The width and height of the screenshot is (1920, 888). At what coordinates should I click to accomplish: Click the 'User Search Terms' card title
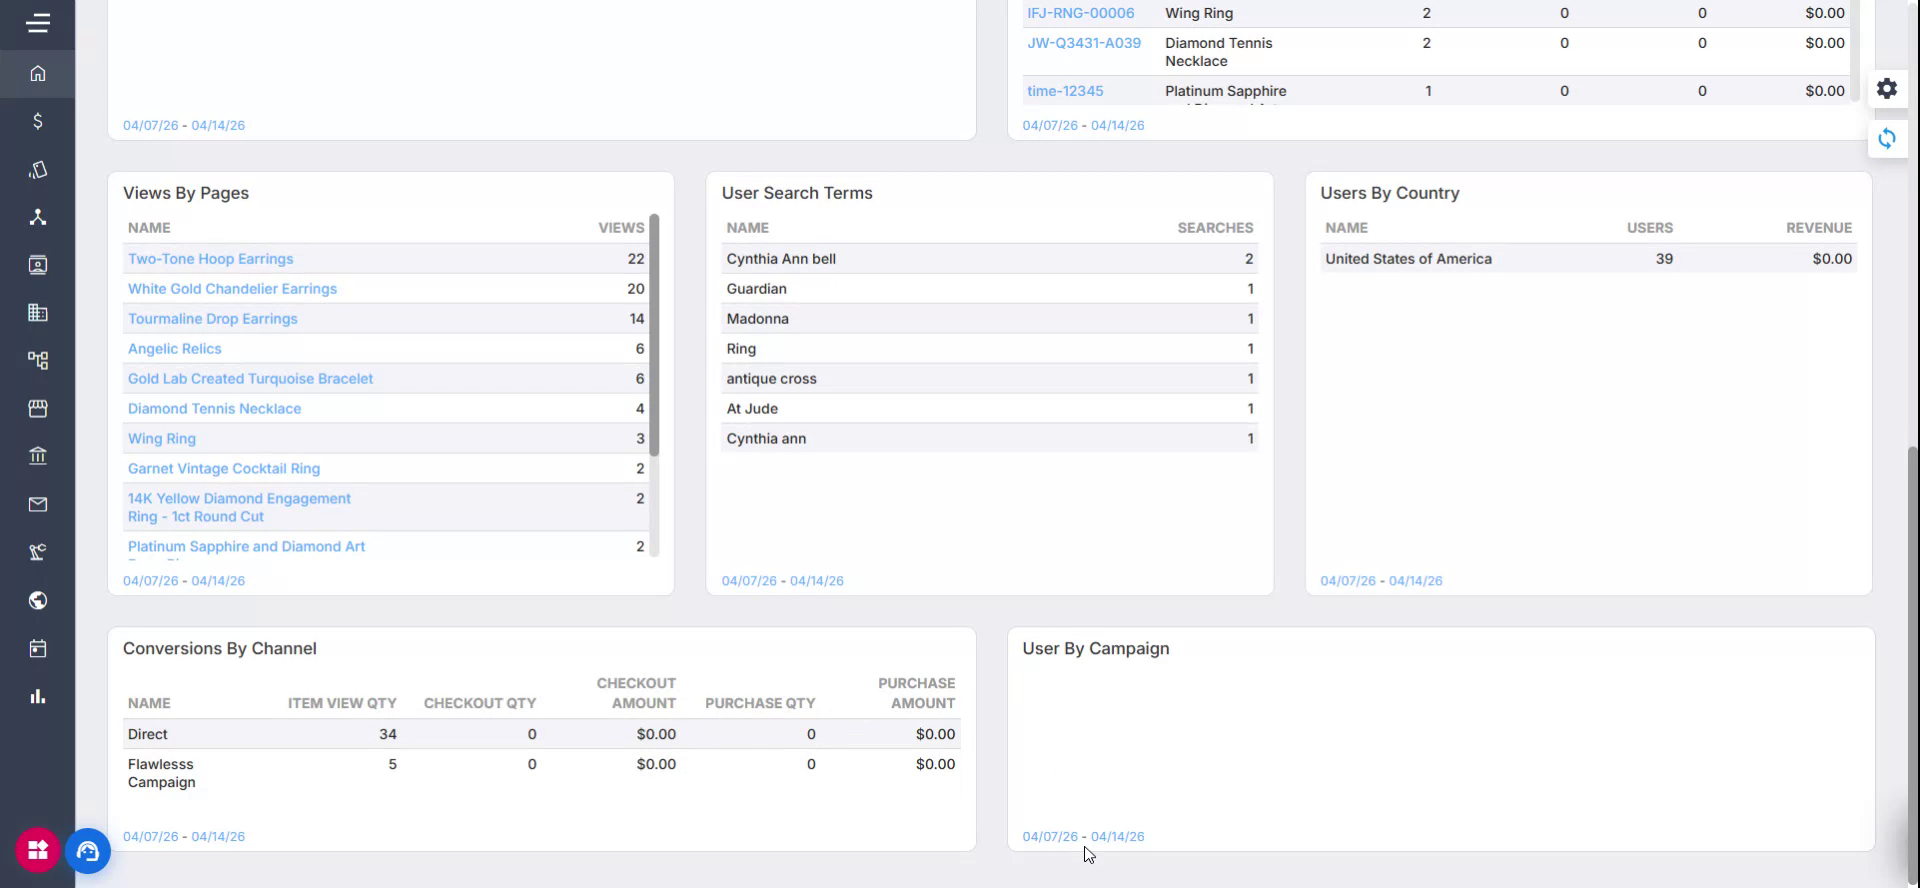coord(797,193)
